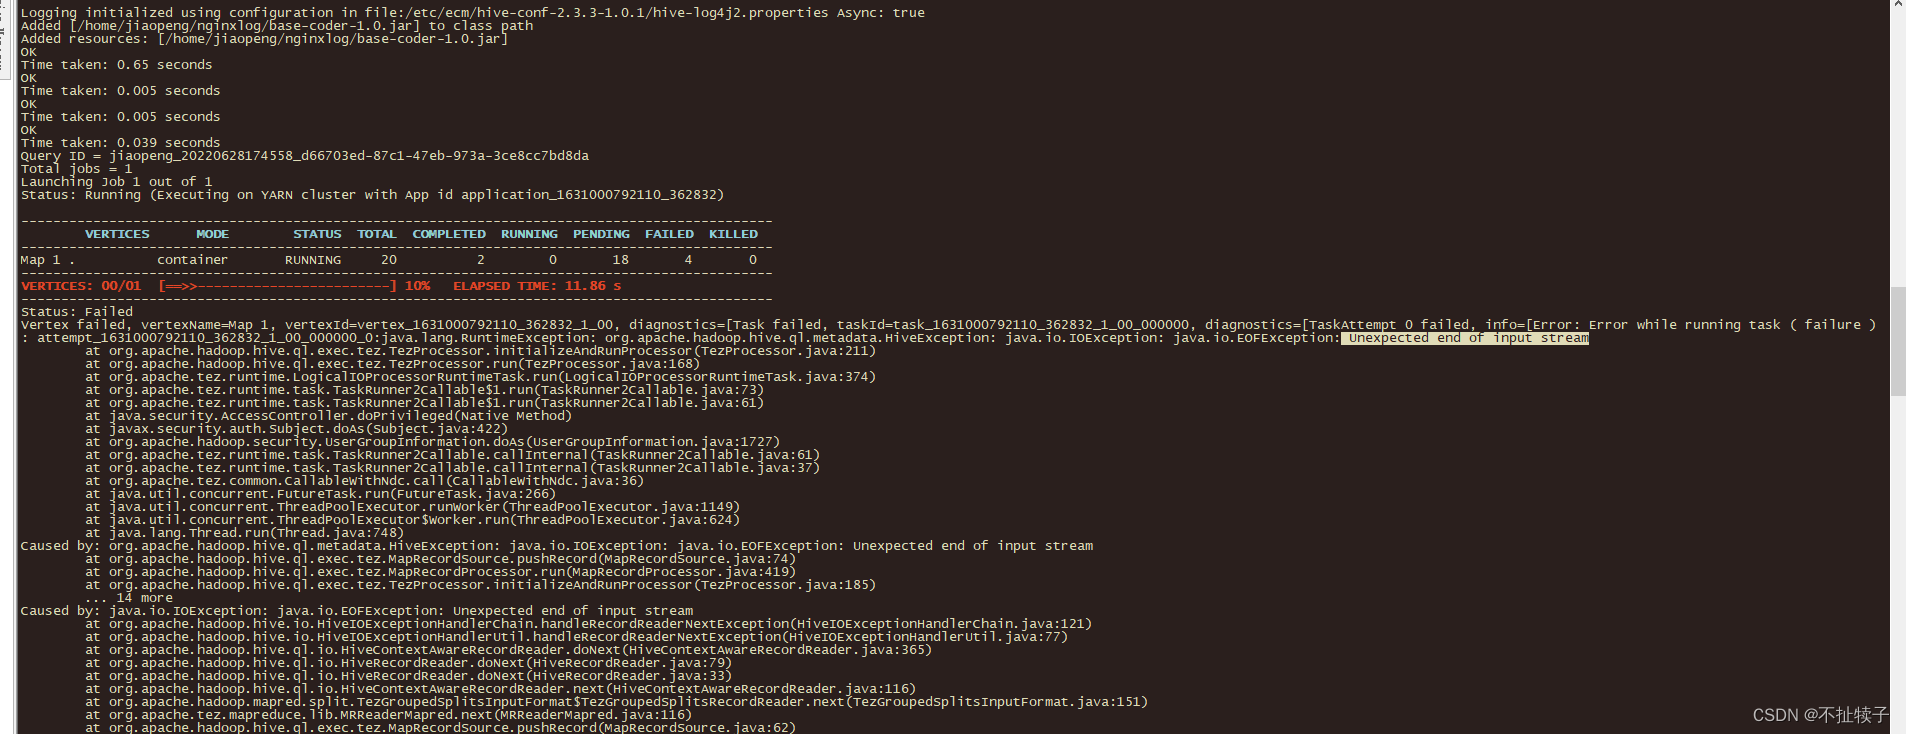Click the 'Subject.doAs(Subject.java:422)' line
Image resolution: width=1906 pixels, height=734 pixels.
pyautogui.click(x=296, y=429)
